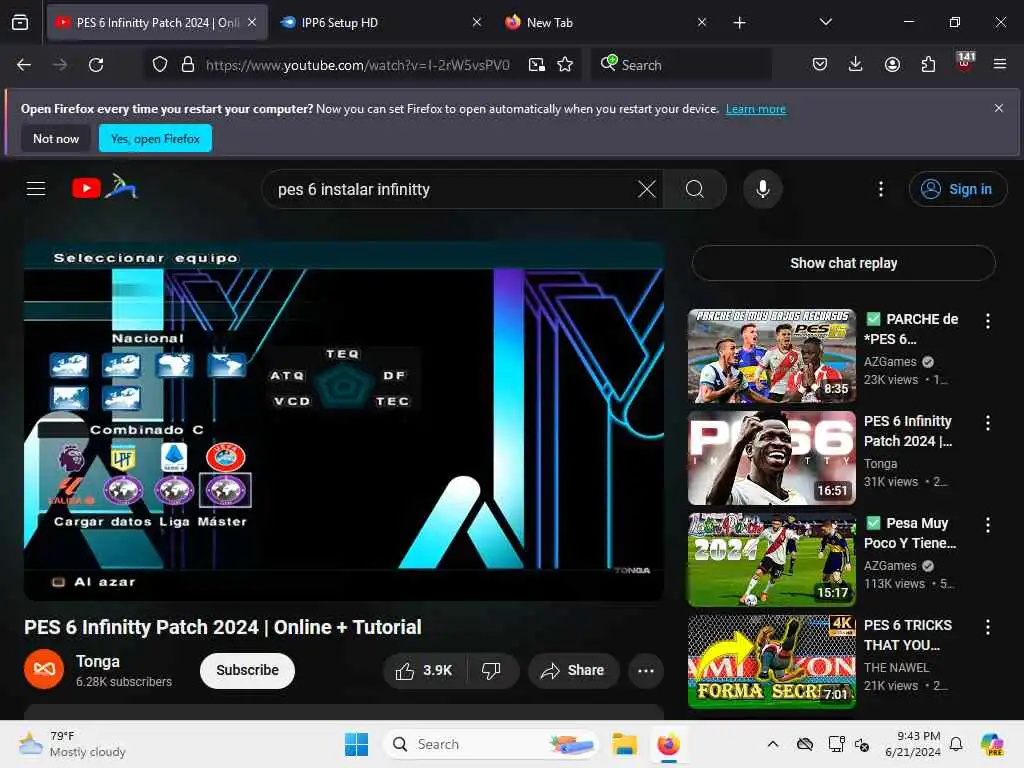
Task: Like the video with thumbs up
Action: tap(423, 671)
